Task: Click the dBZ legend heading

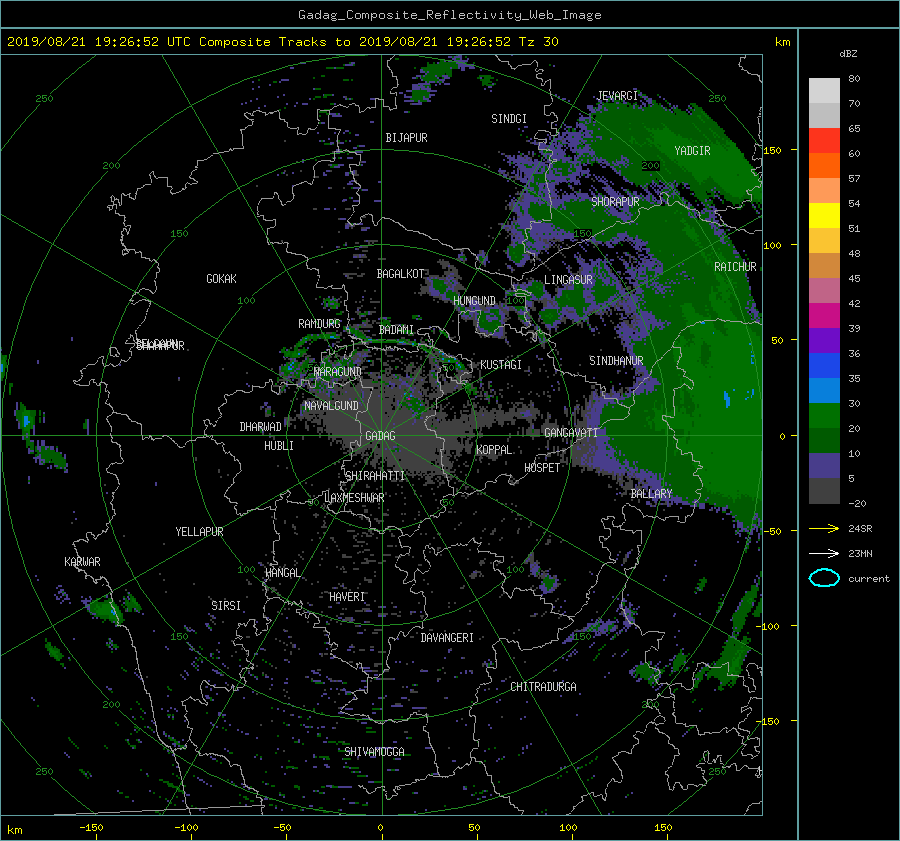Action: pyautogui.click(x=848, y=53)
